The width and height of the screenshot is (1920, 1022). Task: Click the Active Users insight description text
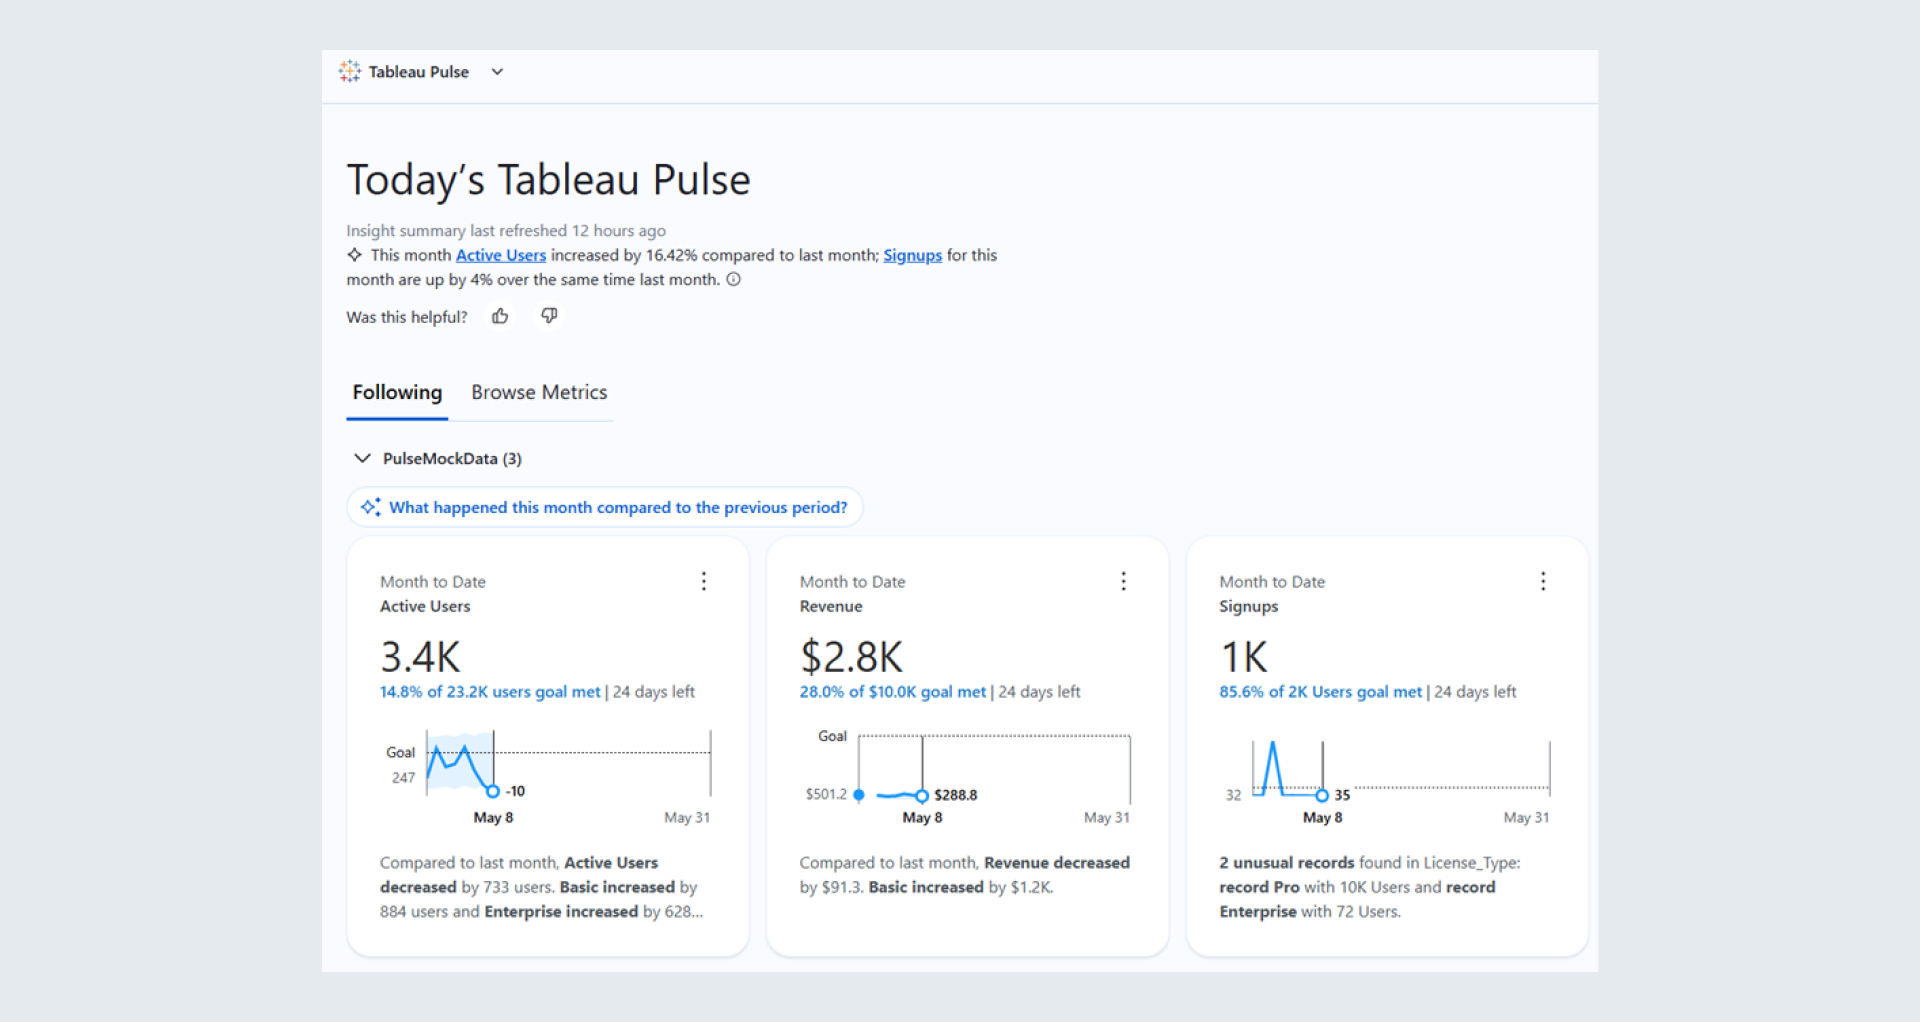(541, 887)
